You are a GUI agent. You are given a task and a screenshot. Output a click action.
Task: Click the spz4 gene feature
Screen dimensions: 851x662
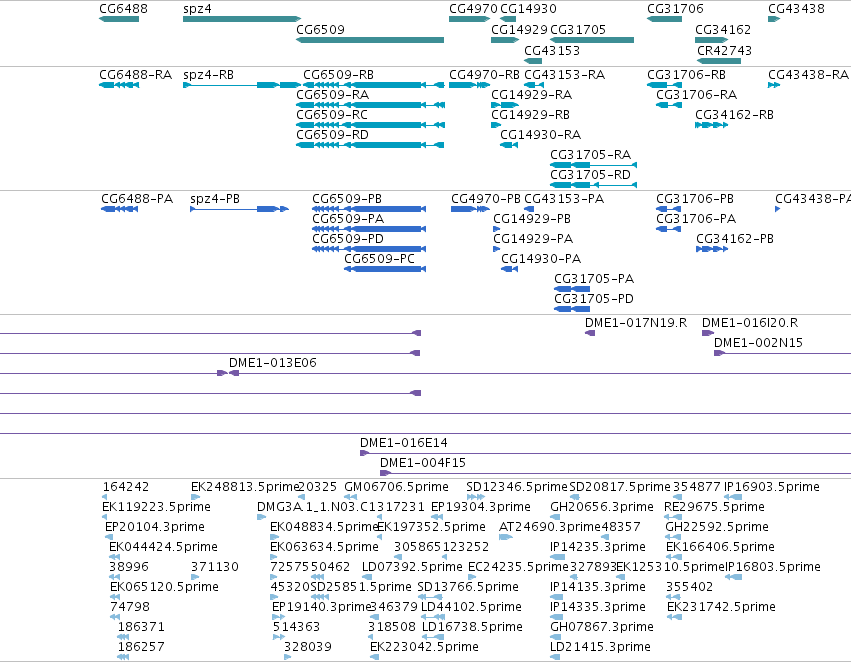(x=242, y=19)
